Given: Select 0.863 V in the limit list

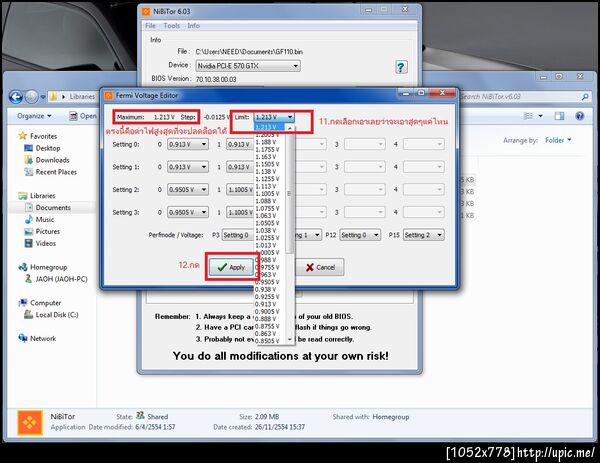Looking at the screenshot, I should coord(270,334).
